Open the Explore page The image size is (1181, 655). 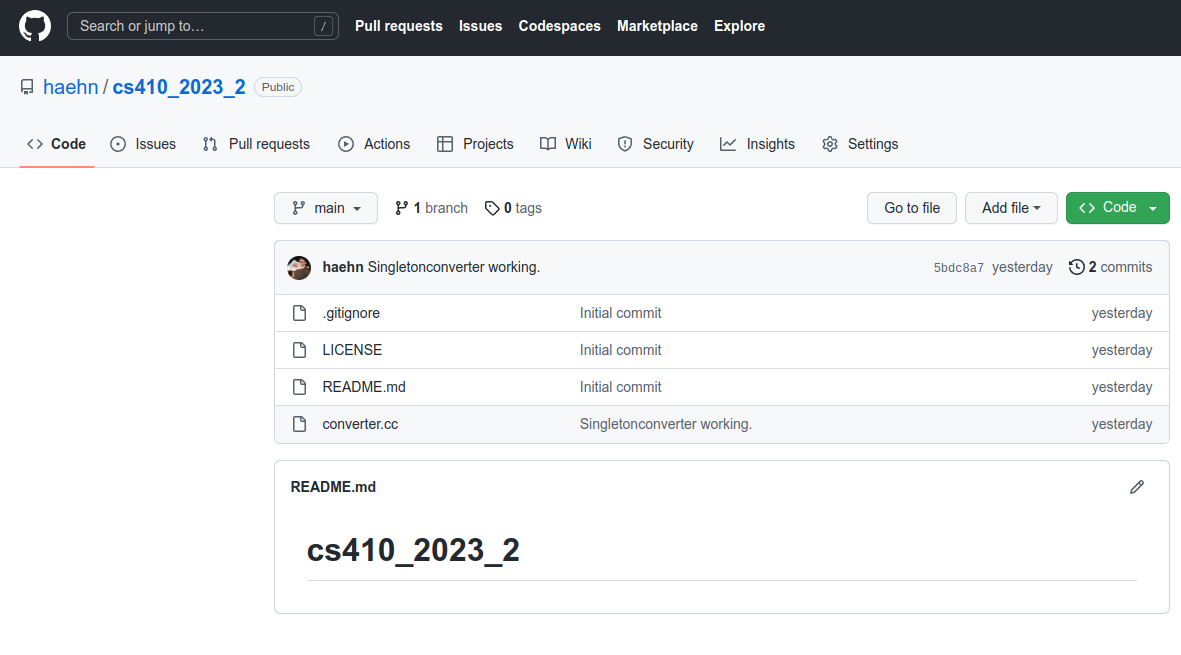tap(740, 26)
